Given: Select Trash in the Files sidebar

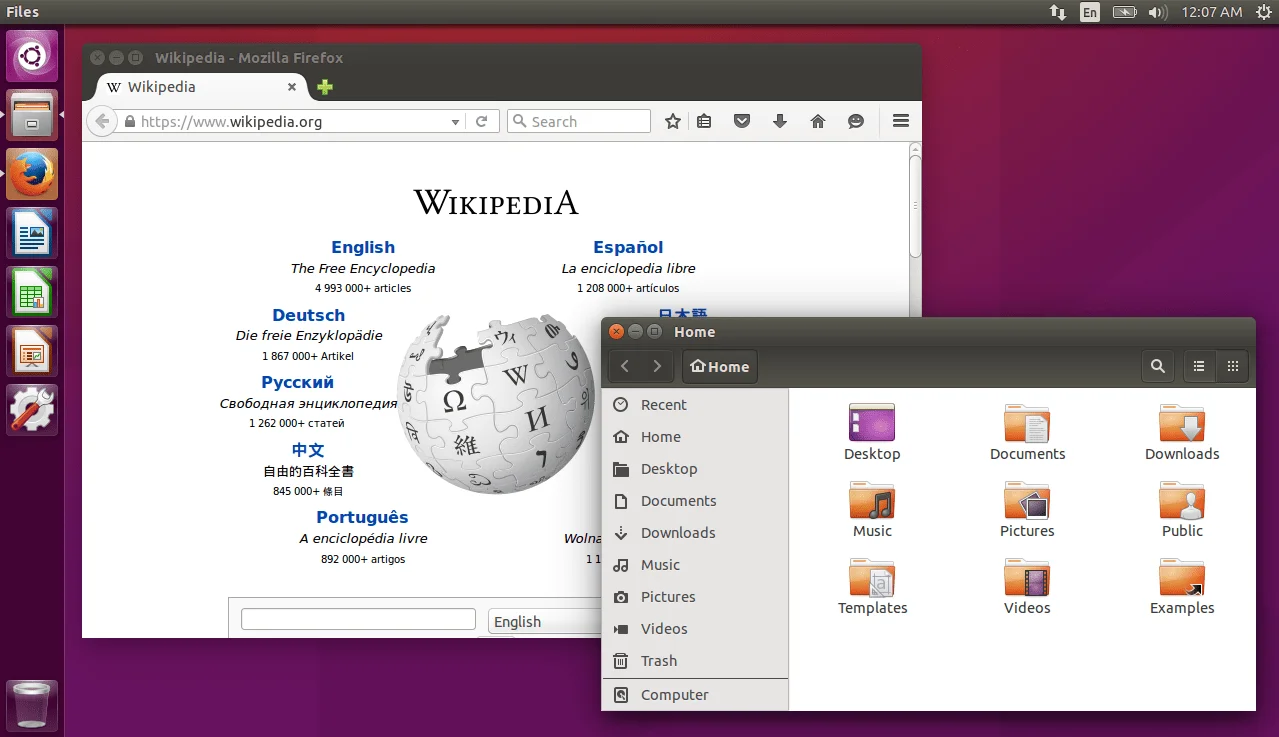Looking at the screenshot, I should pos(658,661).
